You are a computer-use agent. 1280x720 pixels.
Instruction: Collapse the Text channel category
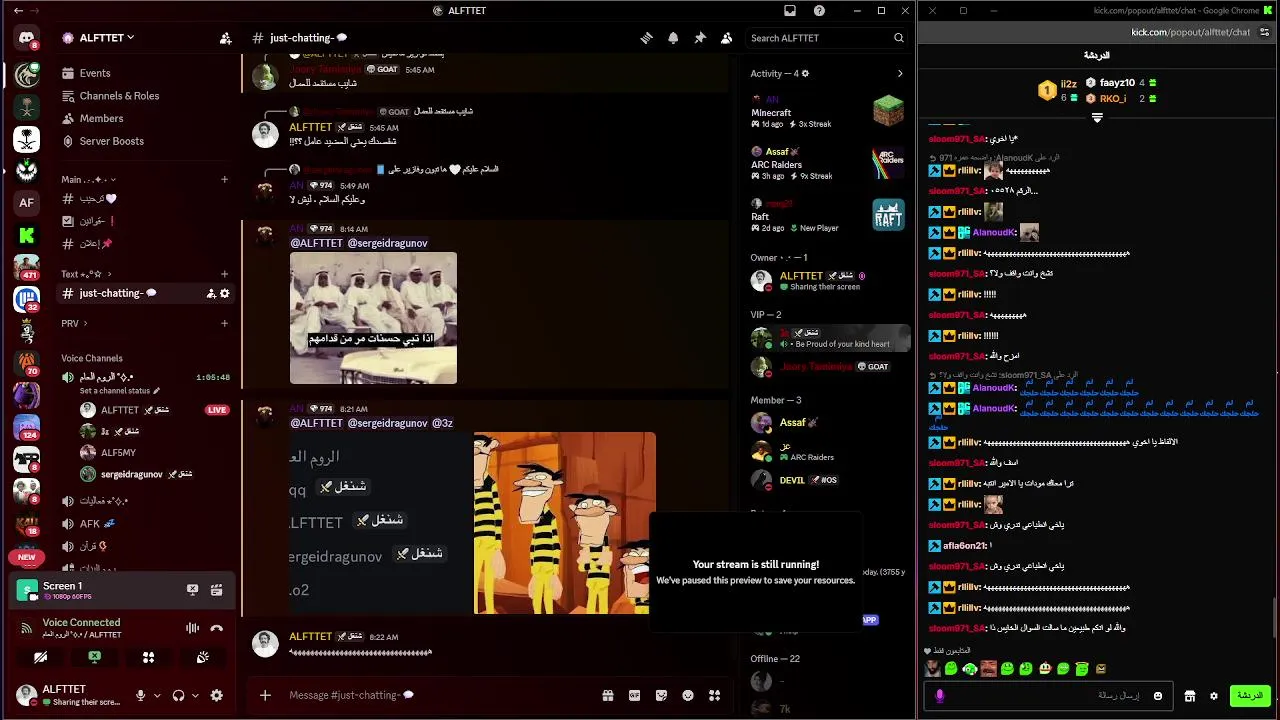pos(87,274)
